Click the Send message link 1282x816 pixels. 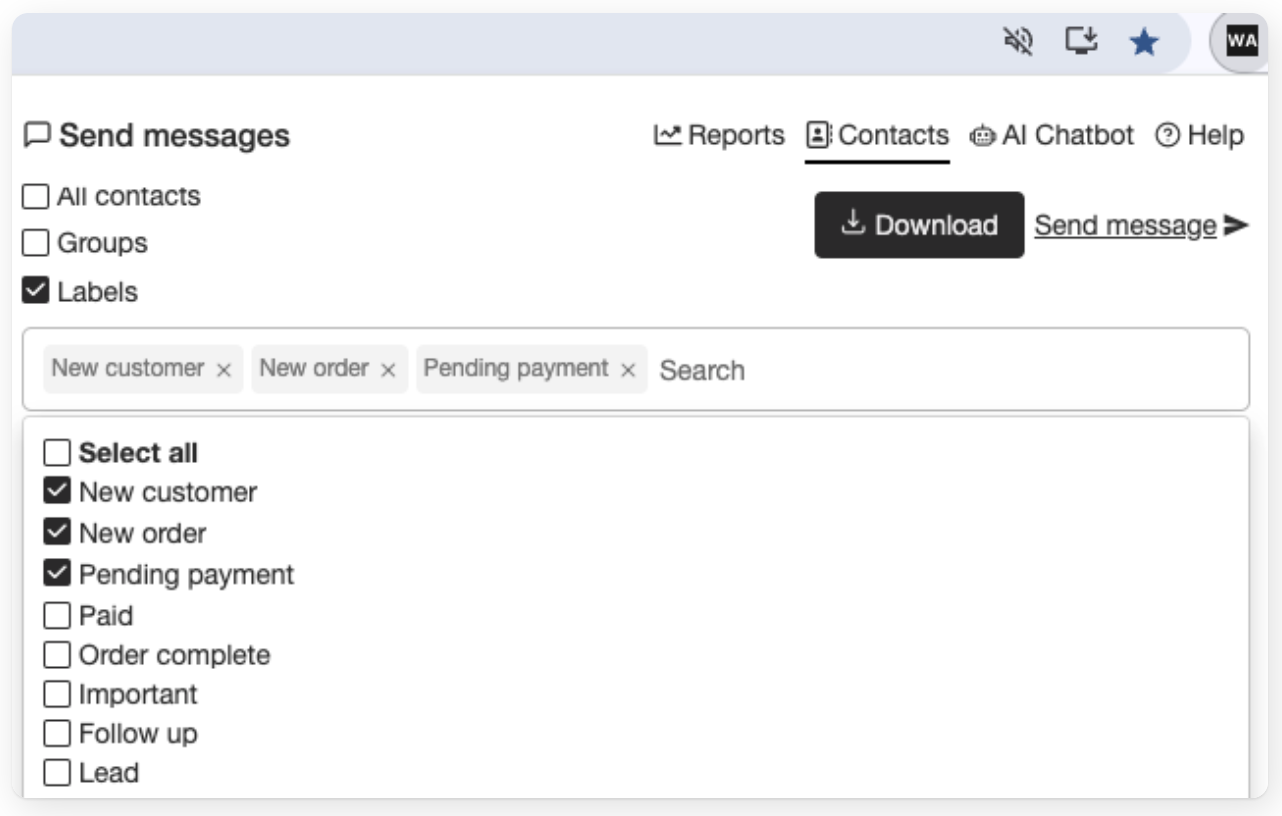point(1125,226)
